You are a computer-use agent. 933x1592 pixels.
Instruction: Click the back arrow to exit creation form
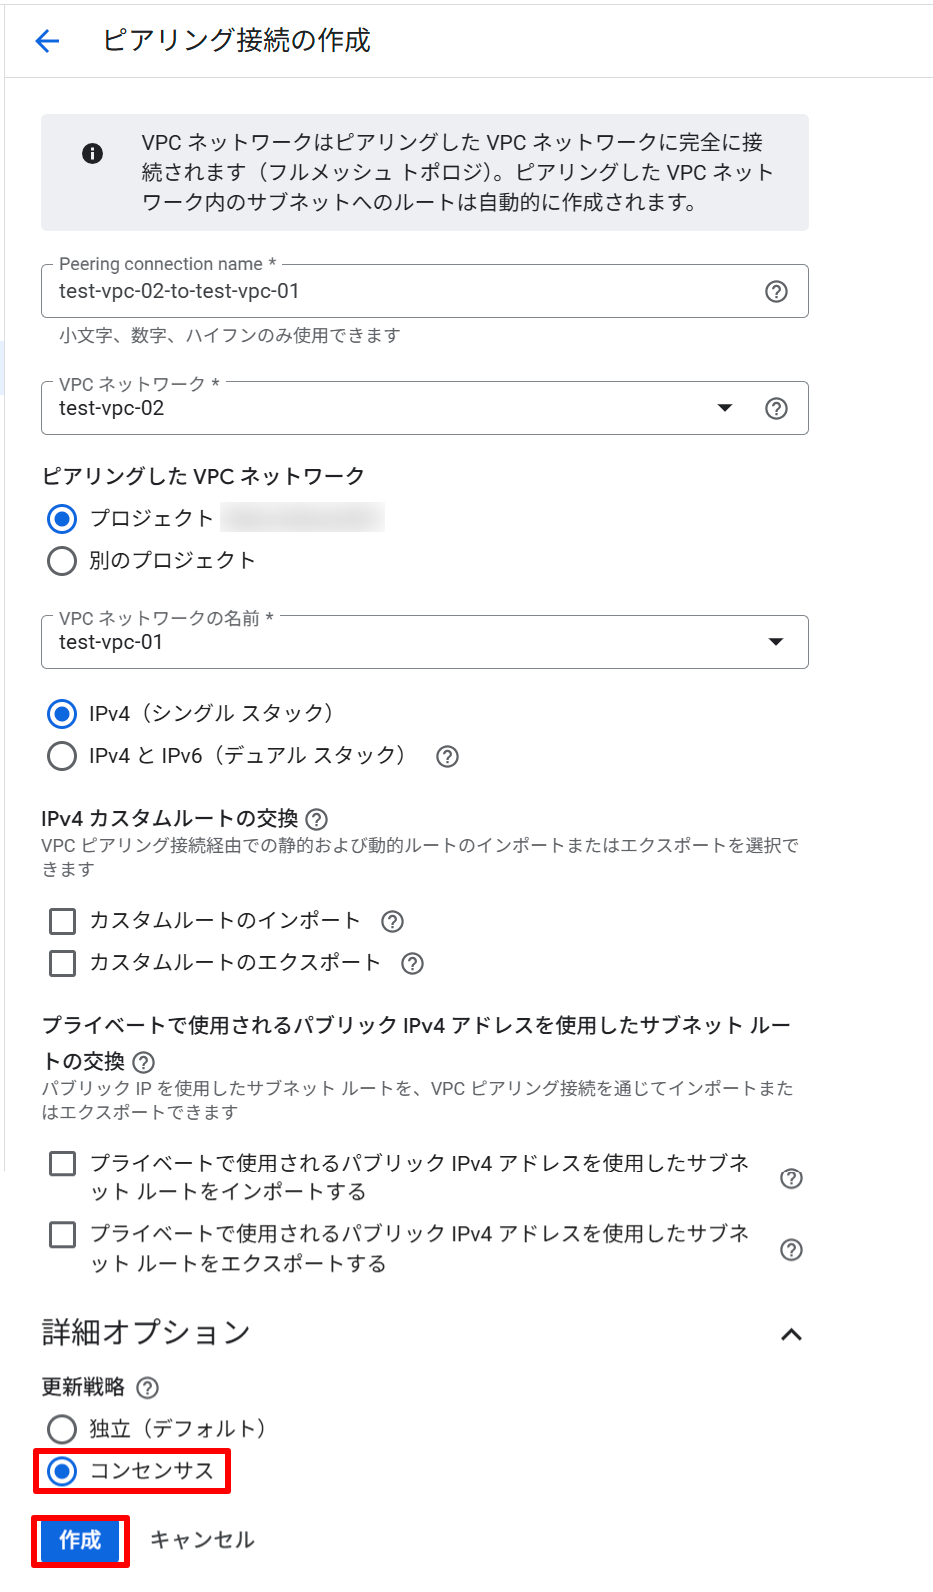[46, 40]
